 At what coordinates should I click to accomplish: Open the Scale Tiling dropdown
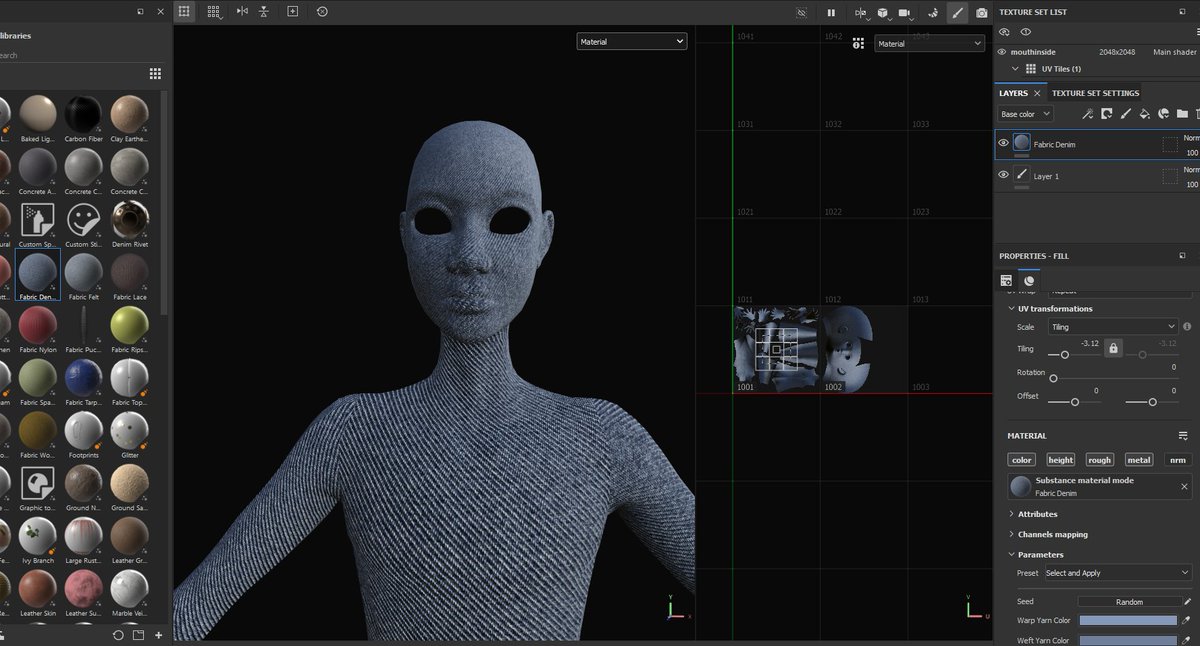pyautogui.click(x=1113, y=327)
